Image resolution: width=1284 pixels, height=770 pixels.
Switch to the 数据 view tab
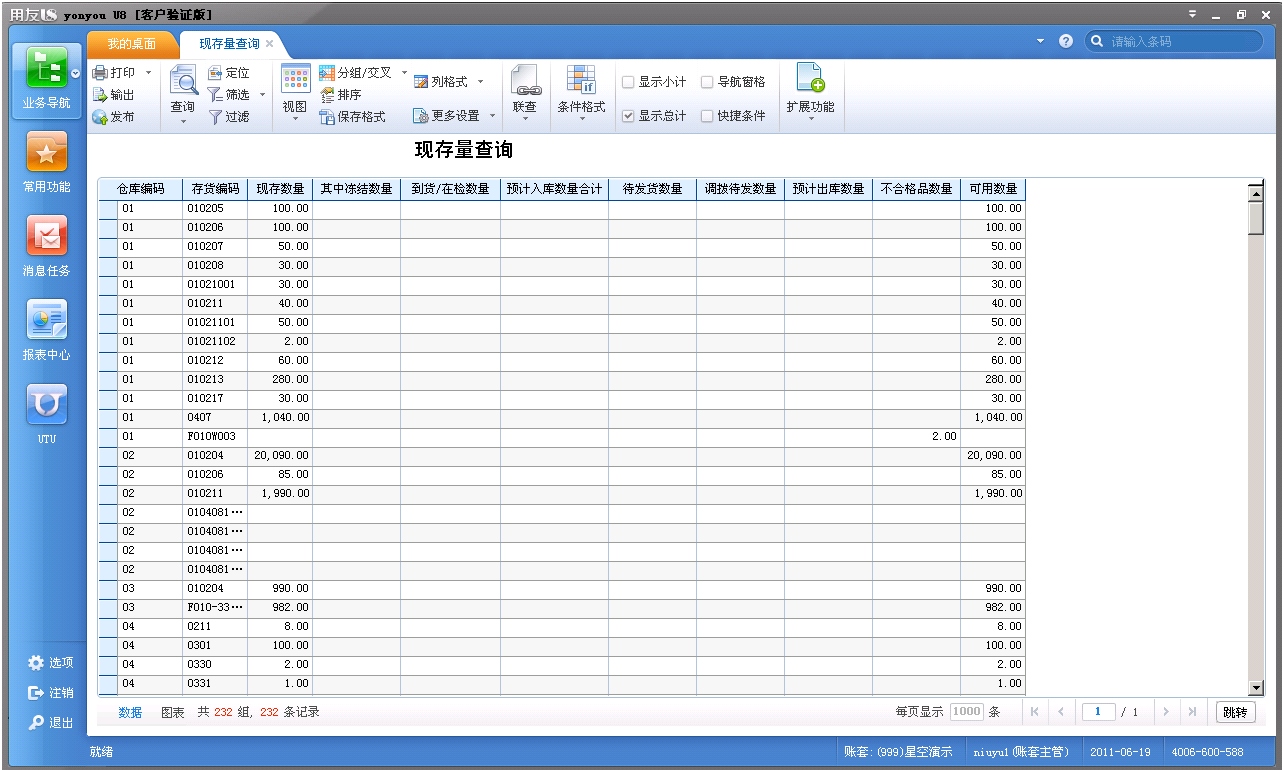tap(130, 712)
